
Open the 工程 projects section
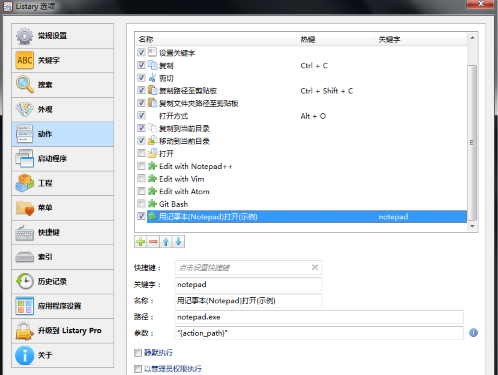63,183
